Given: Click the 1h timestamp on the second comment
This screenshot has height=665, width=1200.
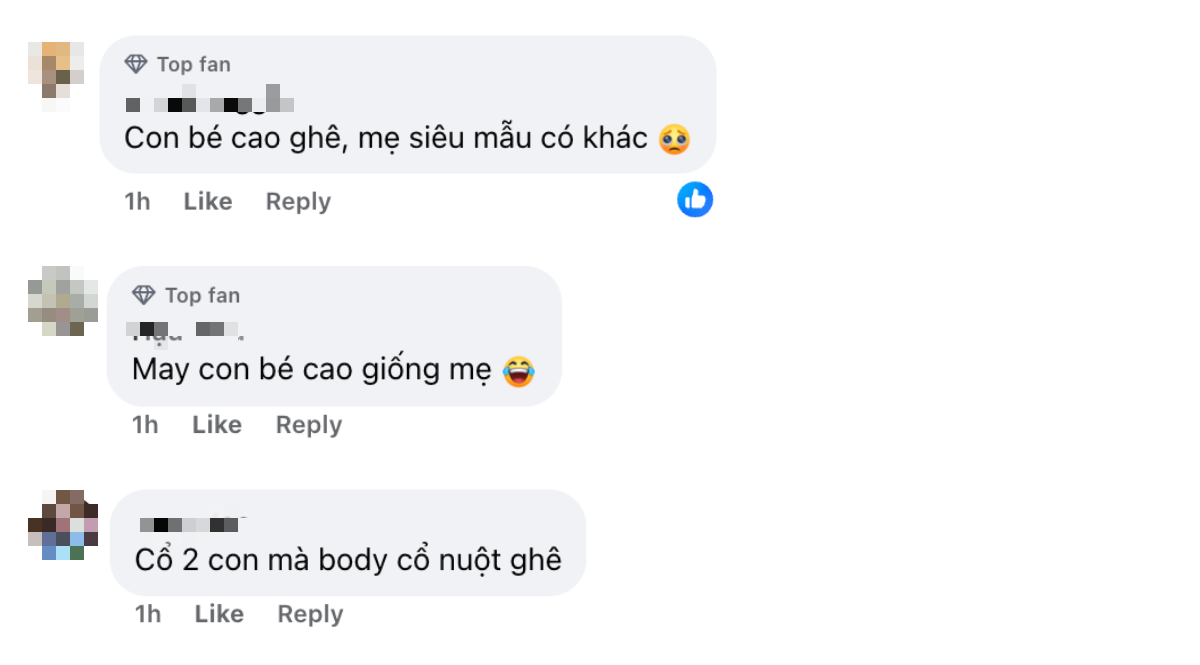Looking at the screenshot, I should click(x=145, y=425).
